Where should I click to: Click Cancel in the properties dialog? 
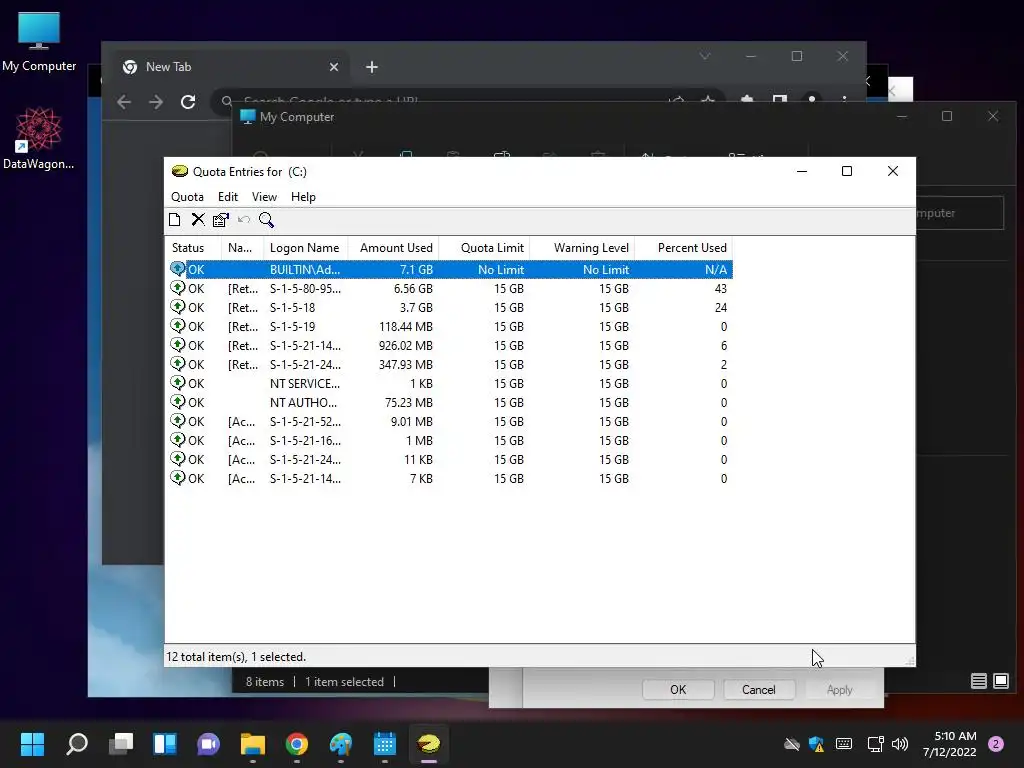tap(758, 690)
